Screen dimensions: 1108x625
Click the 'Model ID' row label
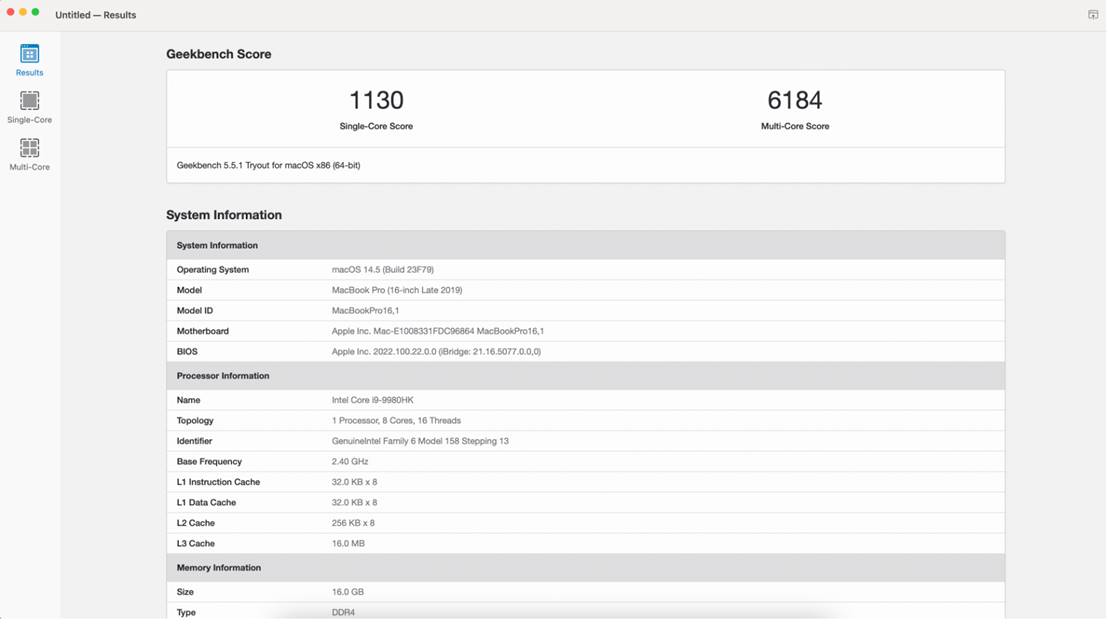[x=194, y=310]
